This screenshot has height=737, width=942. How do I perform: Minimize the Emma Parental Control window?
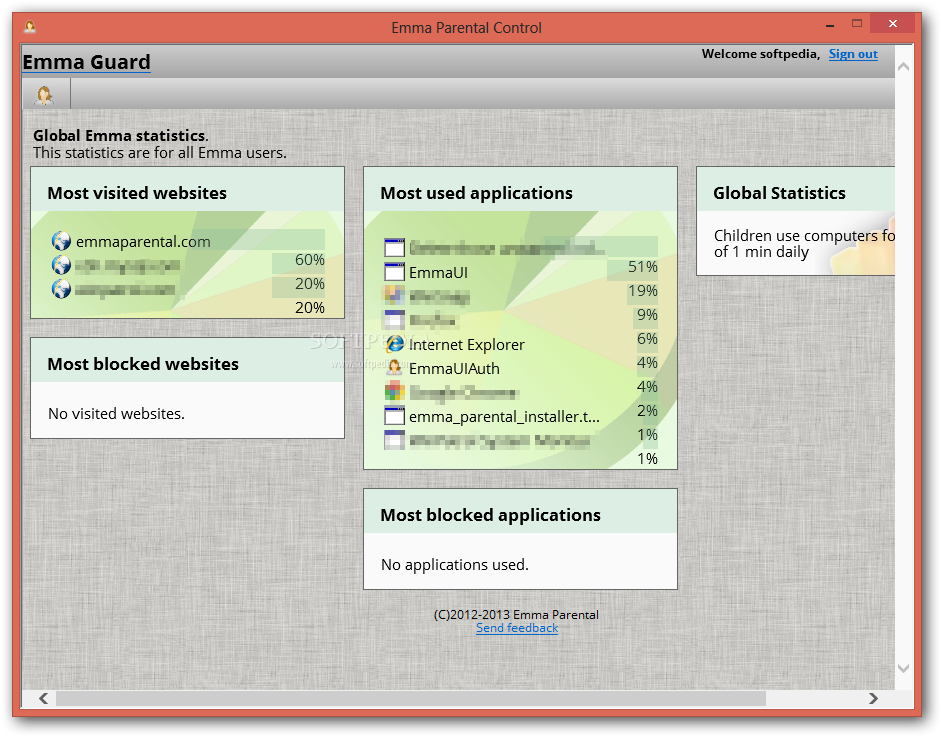pyautogui.click(x=830, y=25)
